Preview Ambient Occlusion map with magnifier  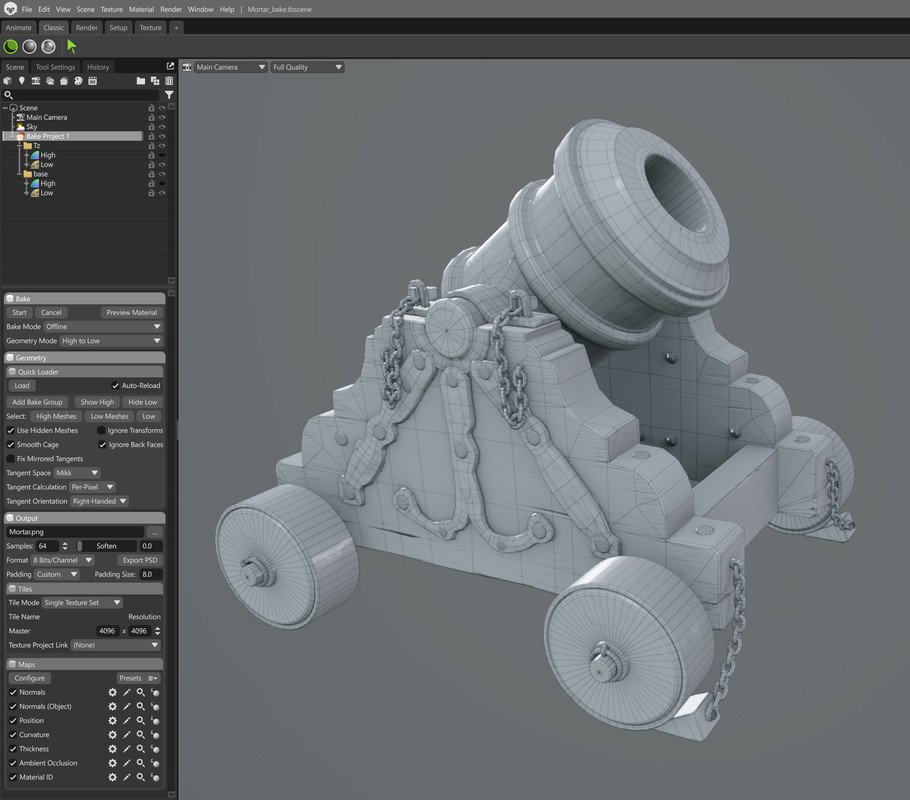140,763
